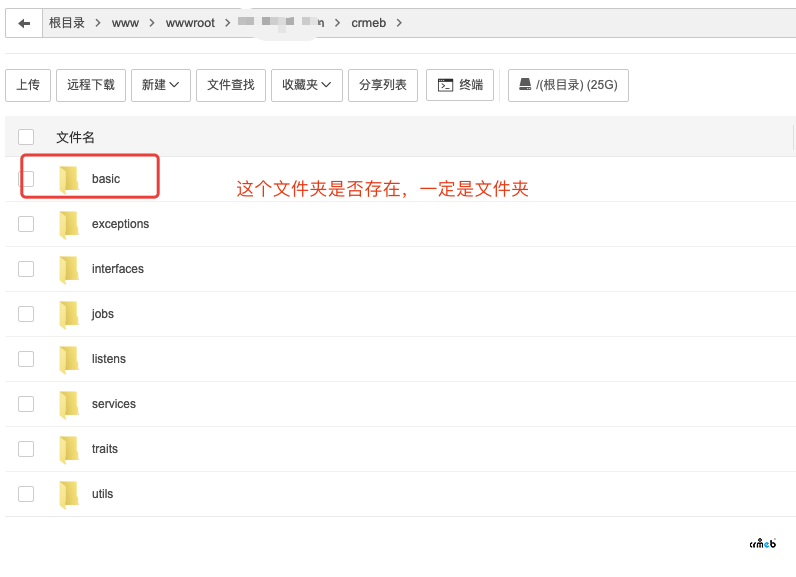Check the box beside traits folder

tap(26, 449)
